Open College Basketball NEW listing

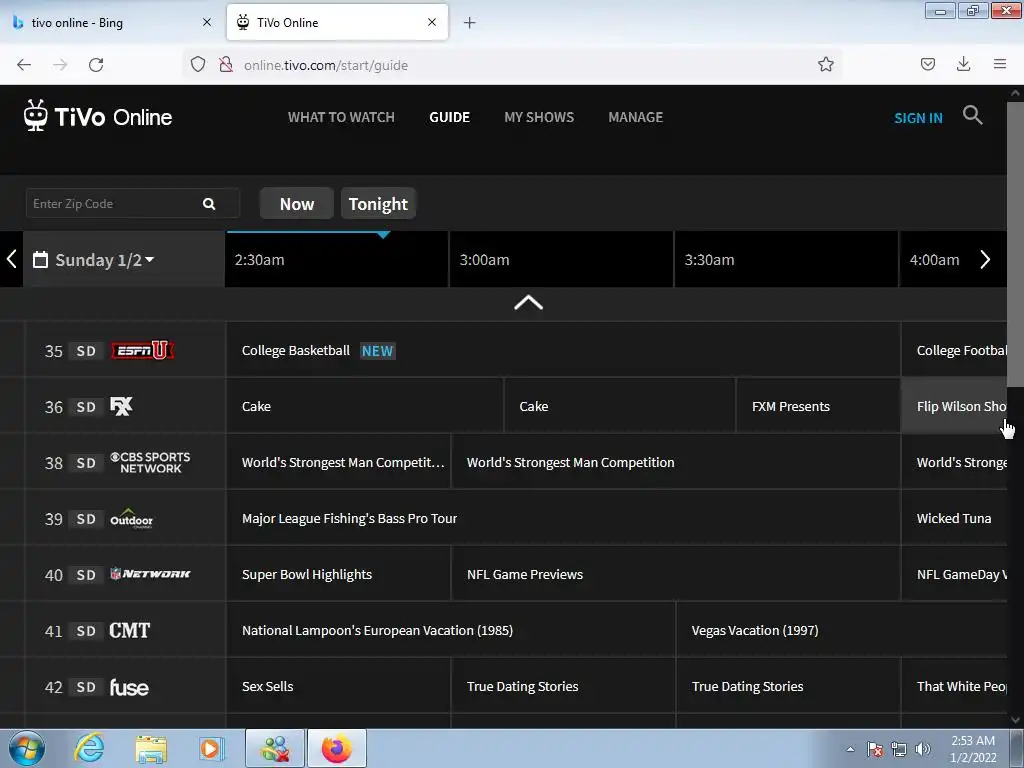pos(563,350)
